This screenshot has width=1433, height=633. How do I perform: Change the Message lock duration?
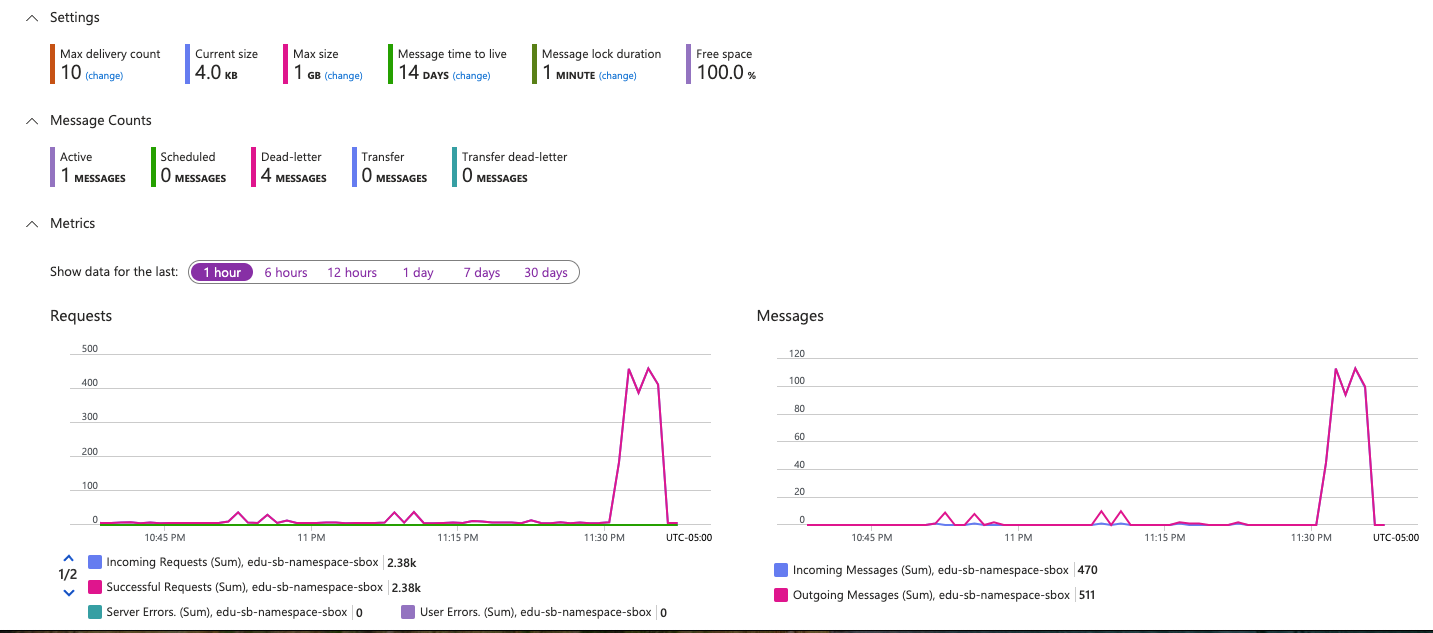point(617,76)
